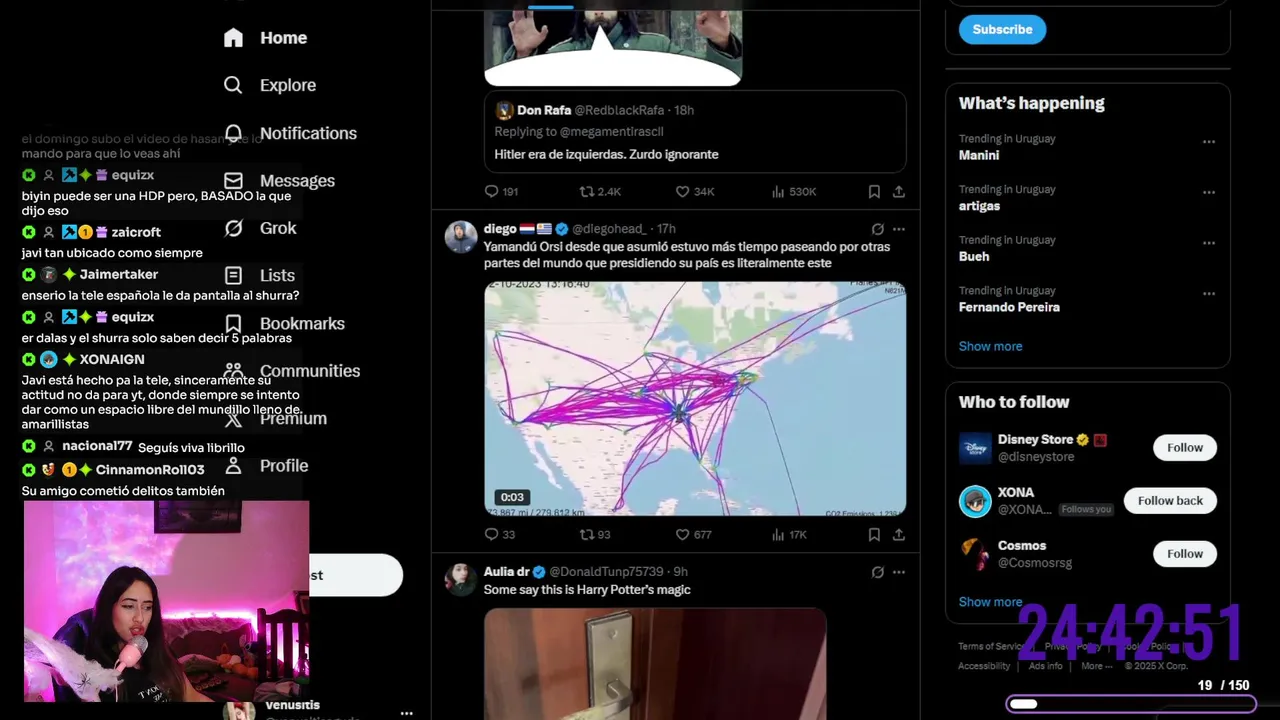Go to Explore in navigation
This screenshot has height=720, width=1280.
[x=288, y=85]
